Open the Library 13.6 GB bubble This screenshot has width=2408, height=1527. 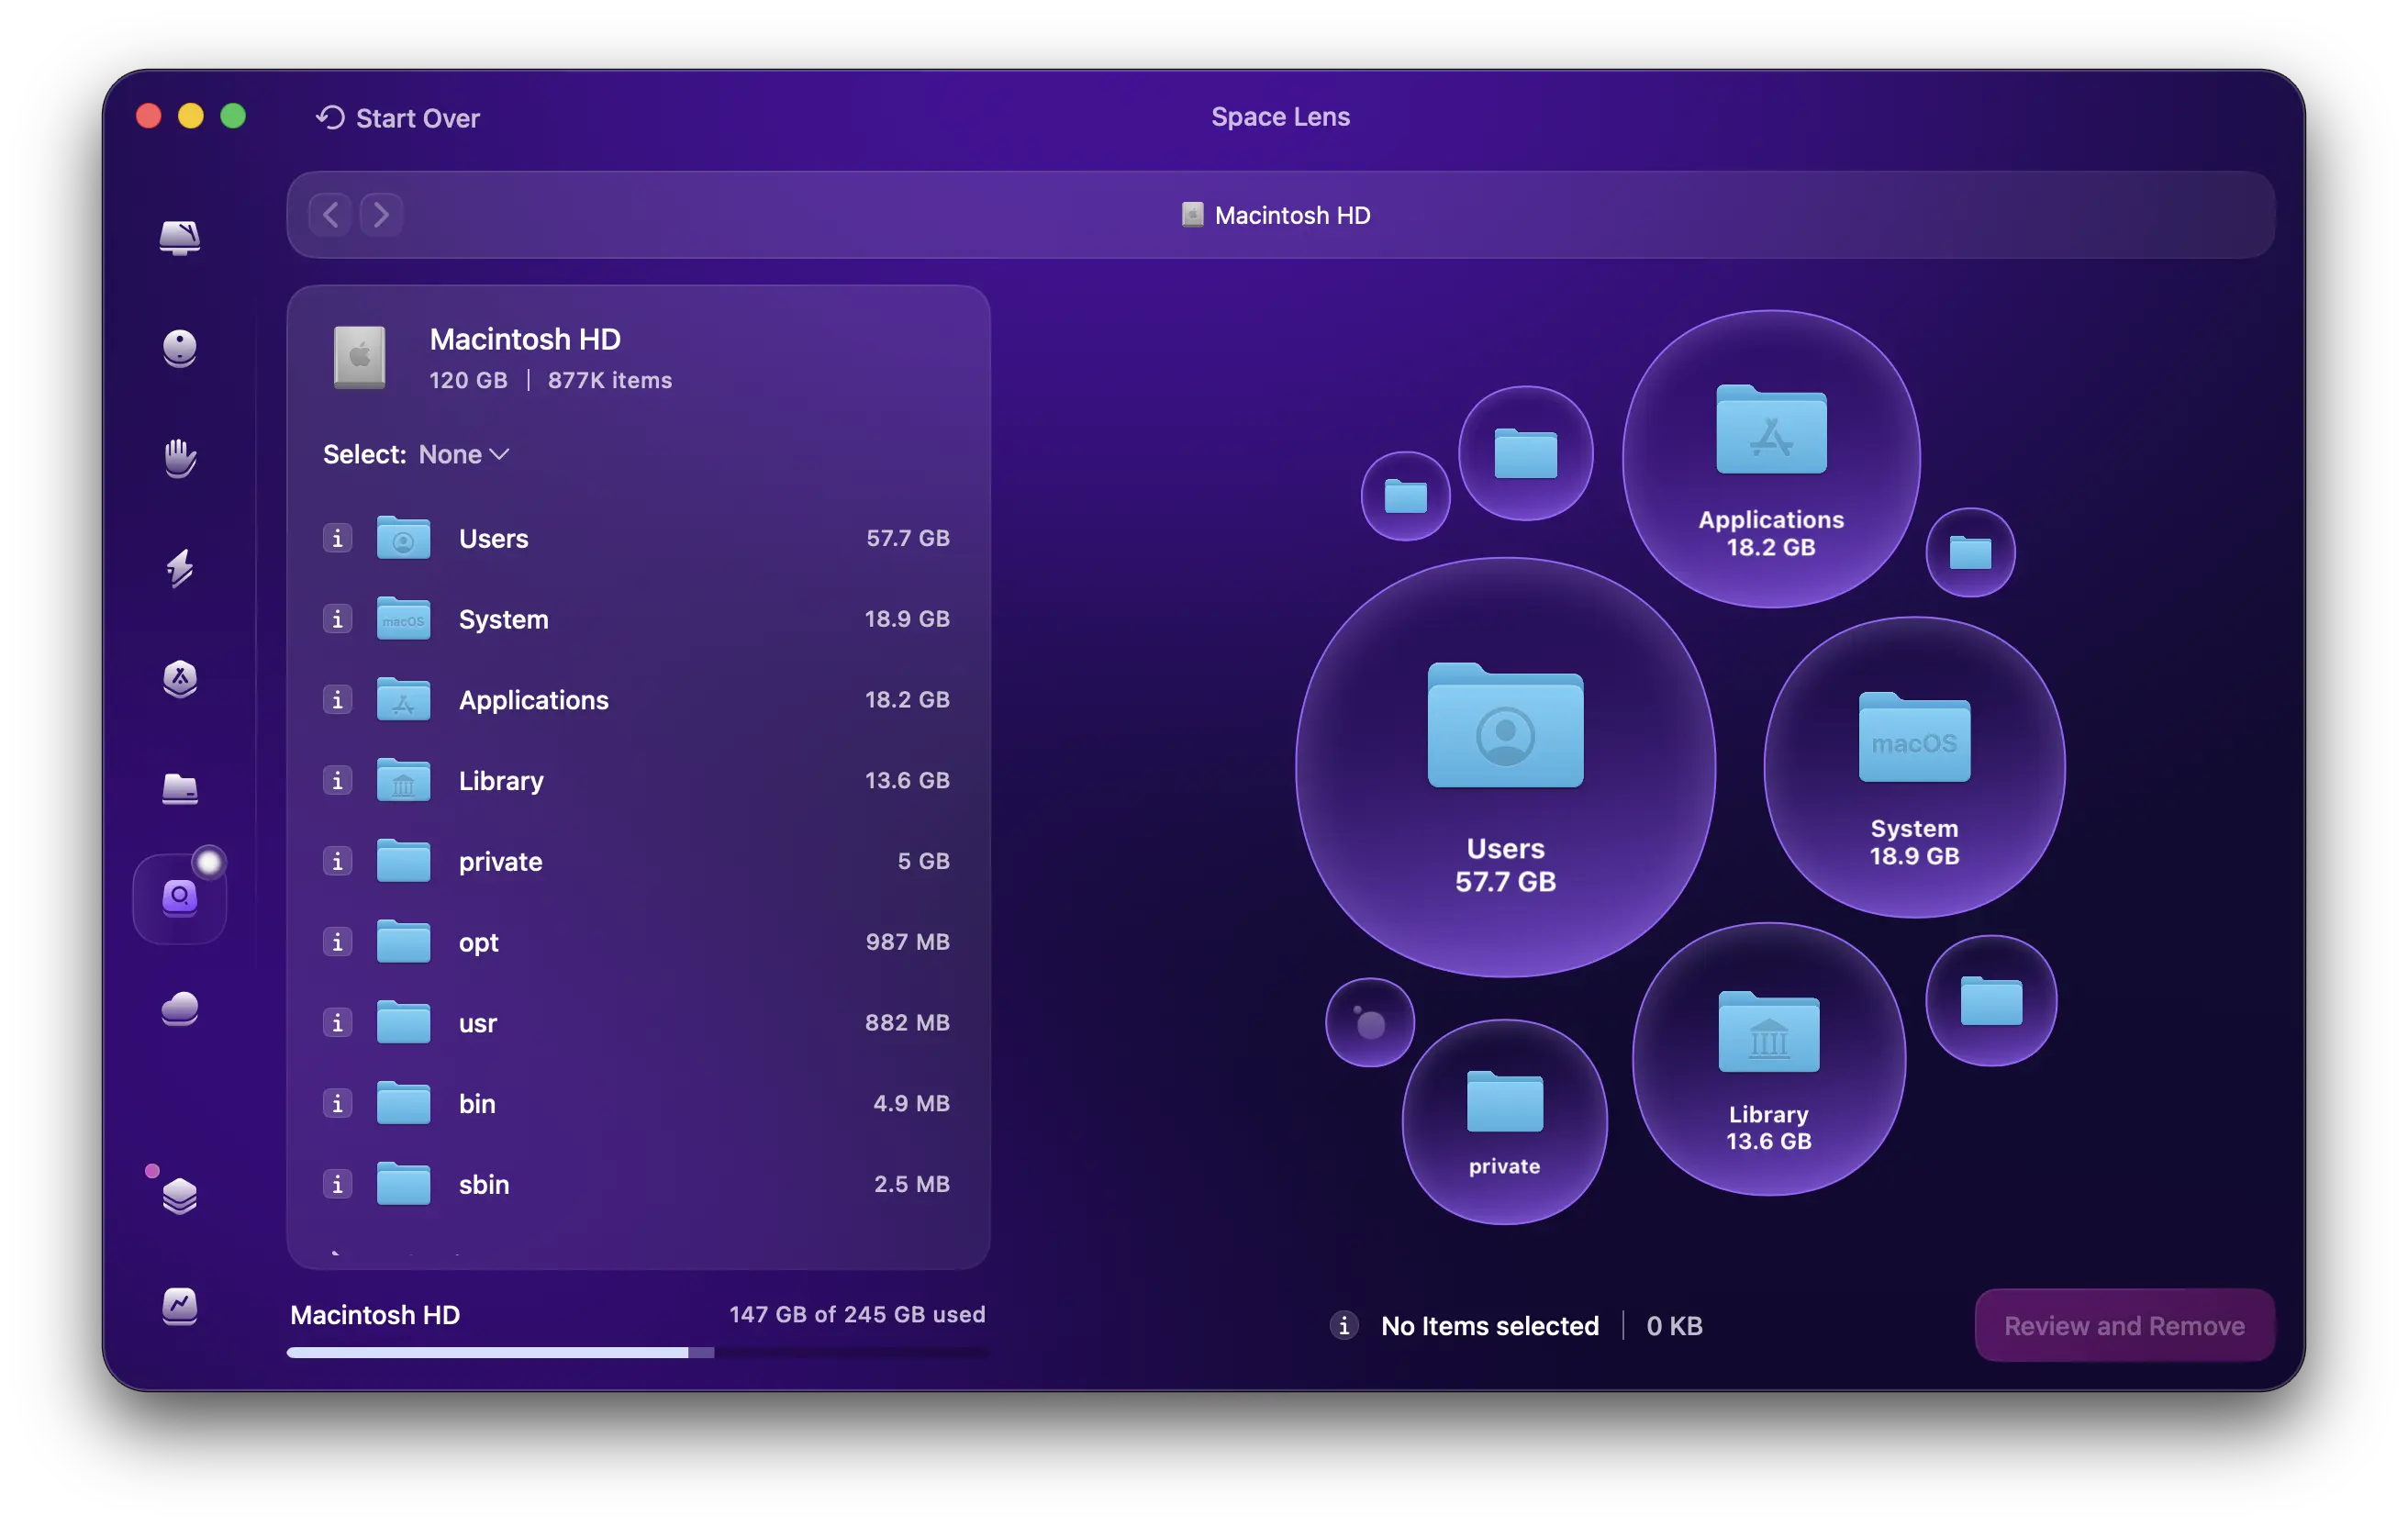click(1769, 1059)
